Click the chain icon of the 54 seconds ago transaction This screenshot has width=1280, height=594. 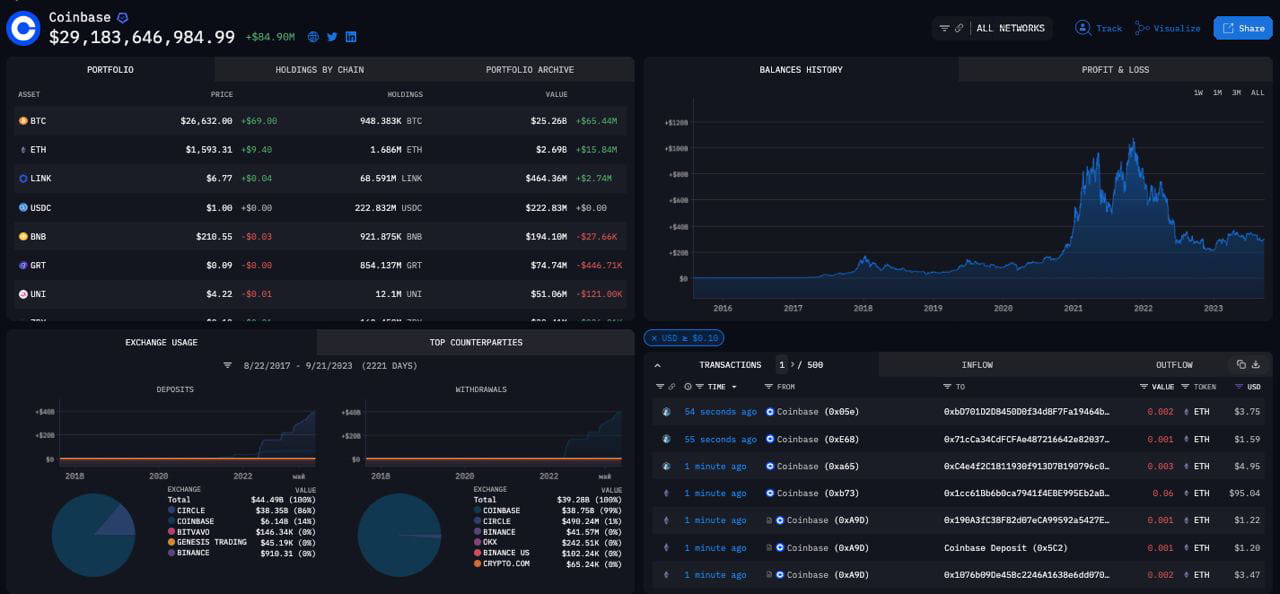[667, 412]
